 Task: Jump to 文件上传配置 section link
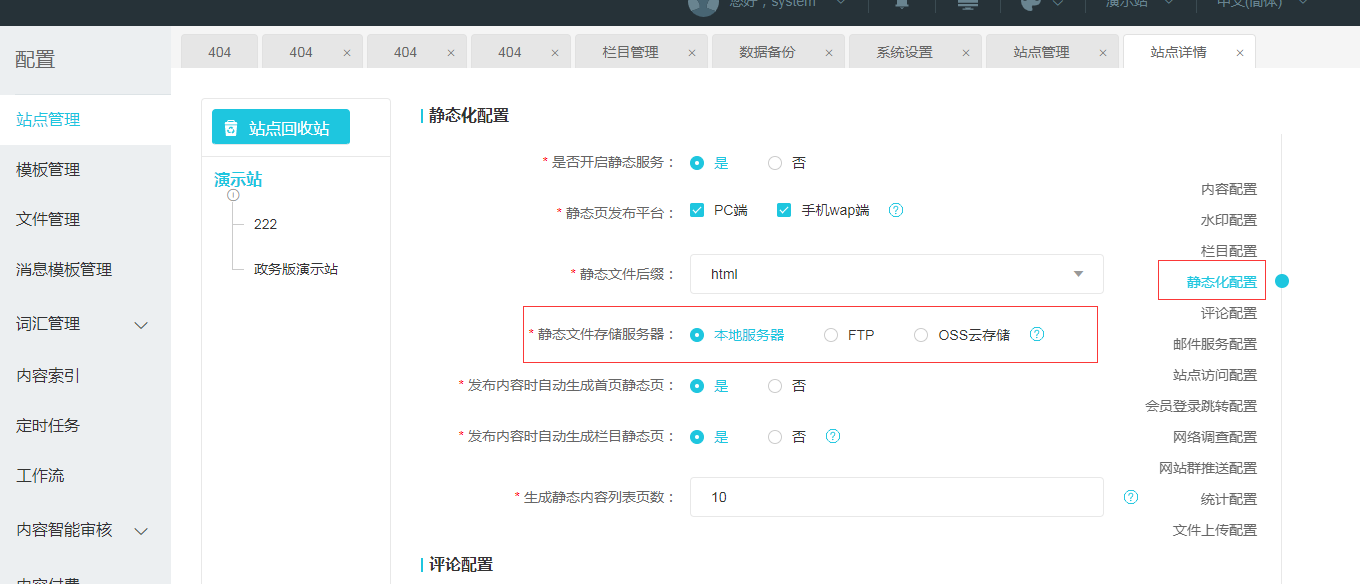click(1215, 530)
